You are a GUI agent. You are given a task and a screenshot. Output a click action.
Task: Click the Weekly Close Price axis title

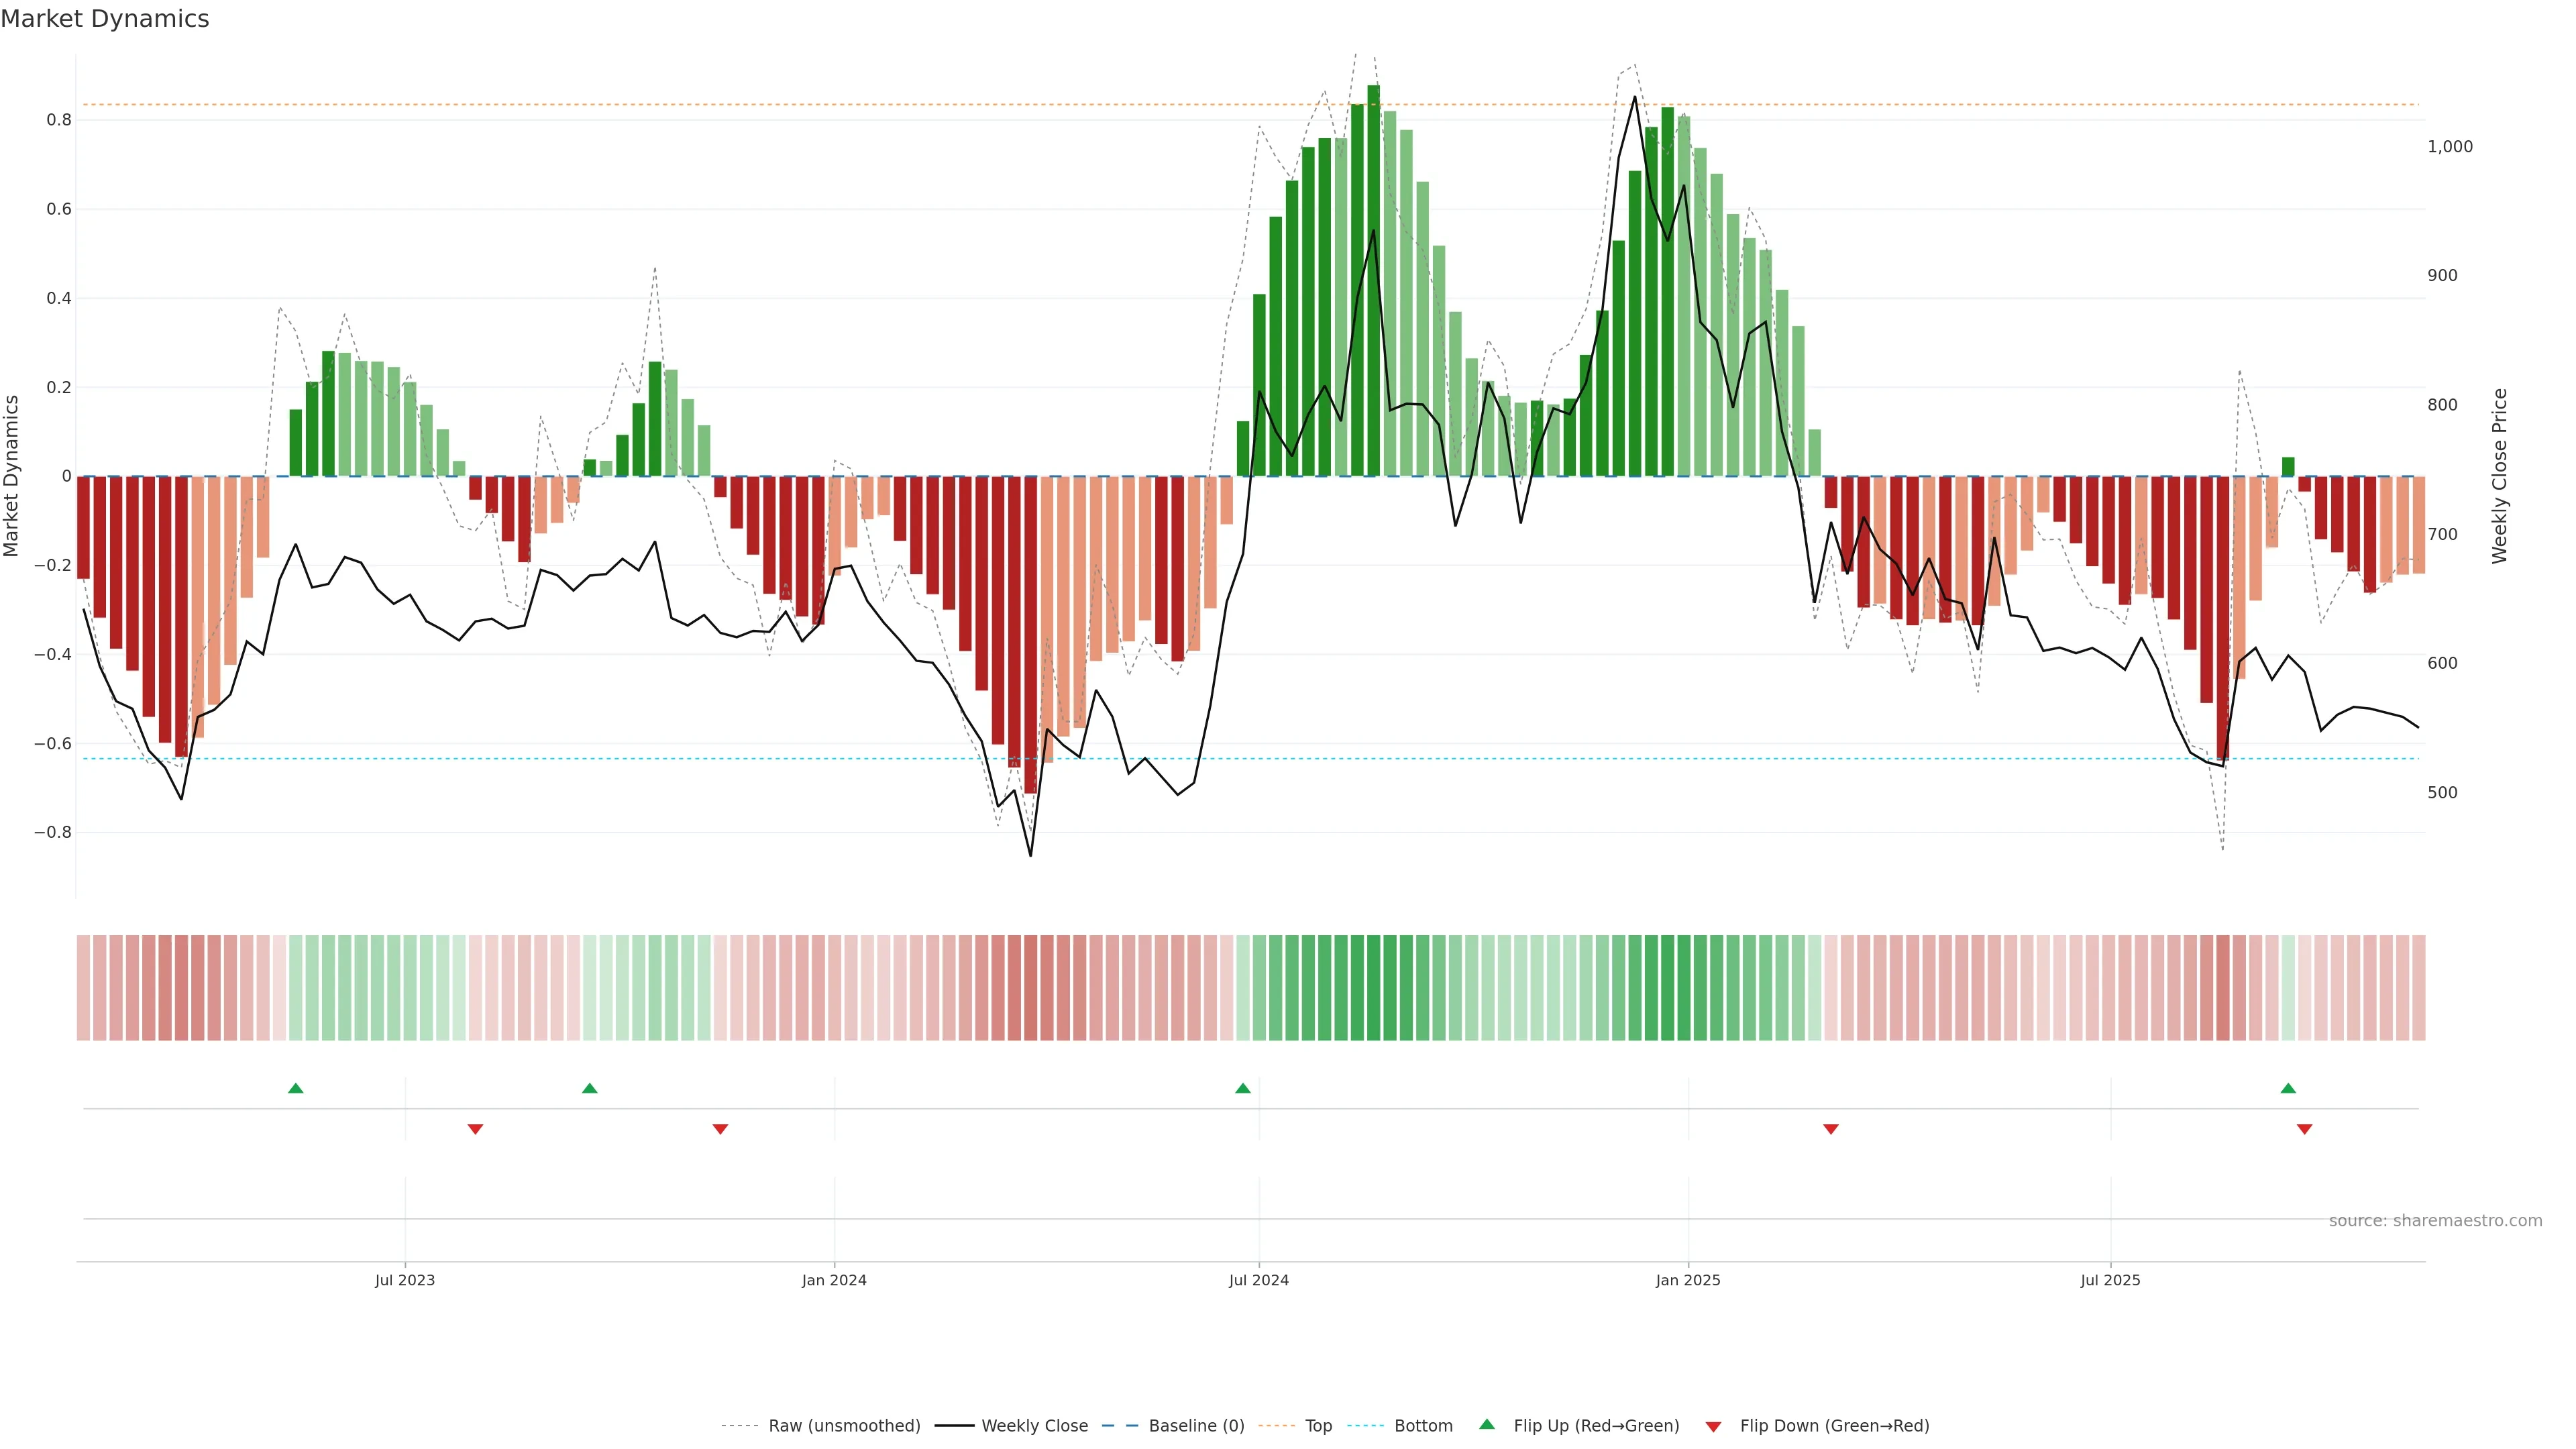[2499, 476]
